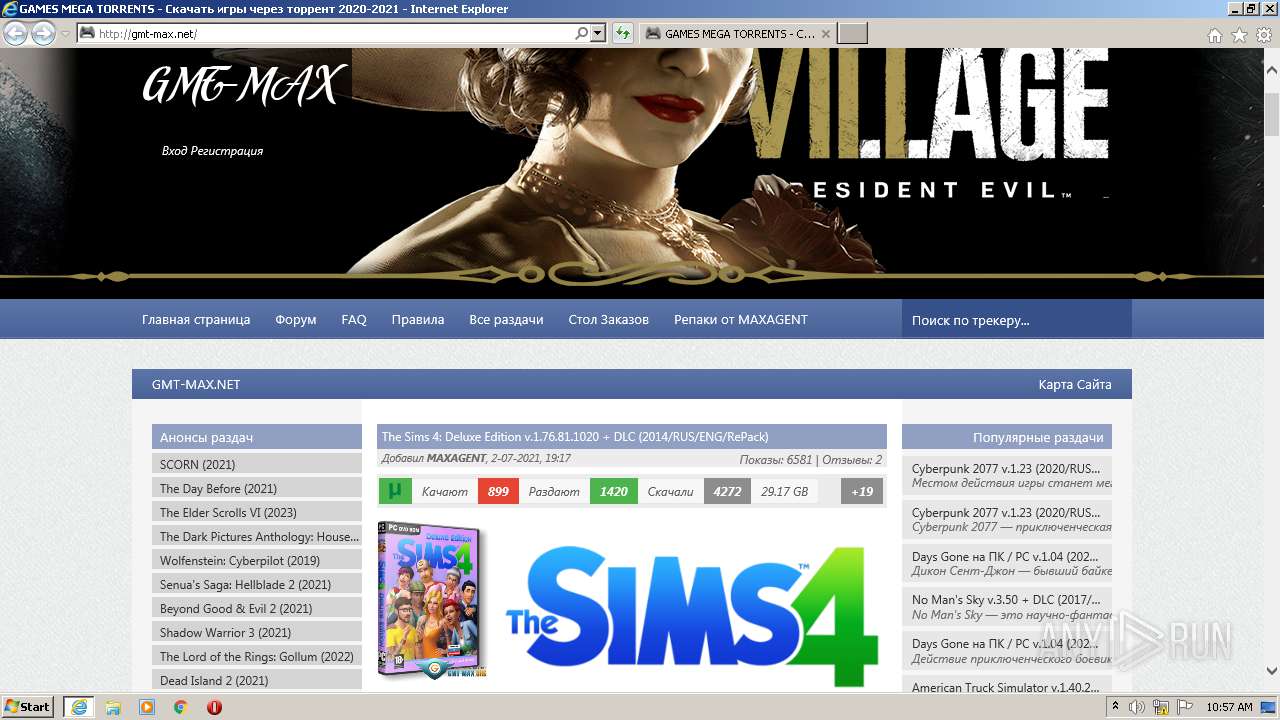The image size is (1280, 720).
Task: Open Beyond Good & Evil 2 announcement
Action: click(257, 608)
